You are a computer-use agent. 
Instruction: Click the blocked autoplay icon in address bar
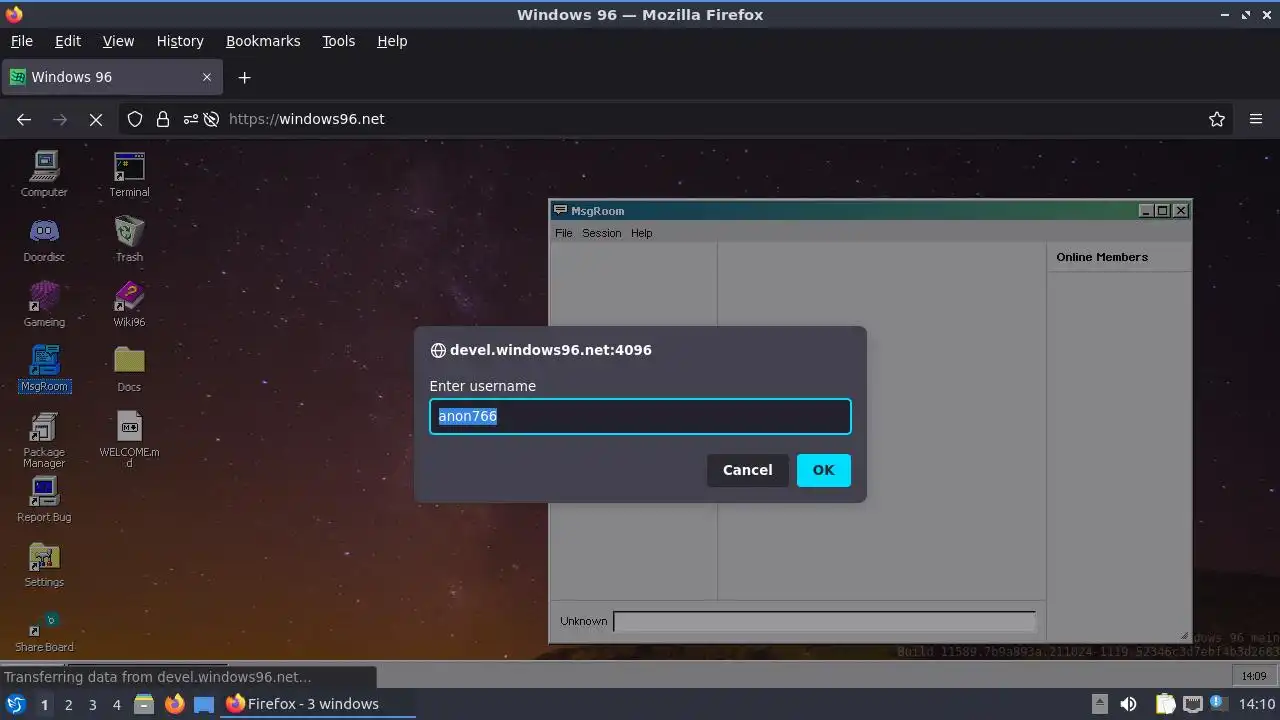click(211, 119)
